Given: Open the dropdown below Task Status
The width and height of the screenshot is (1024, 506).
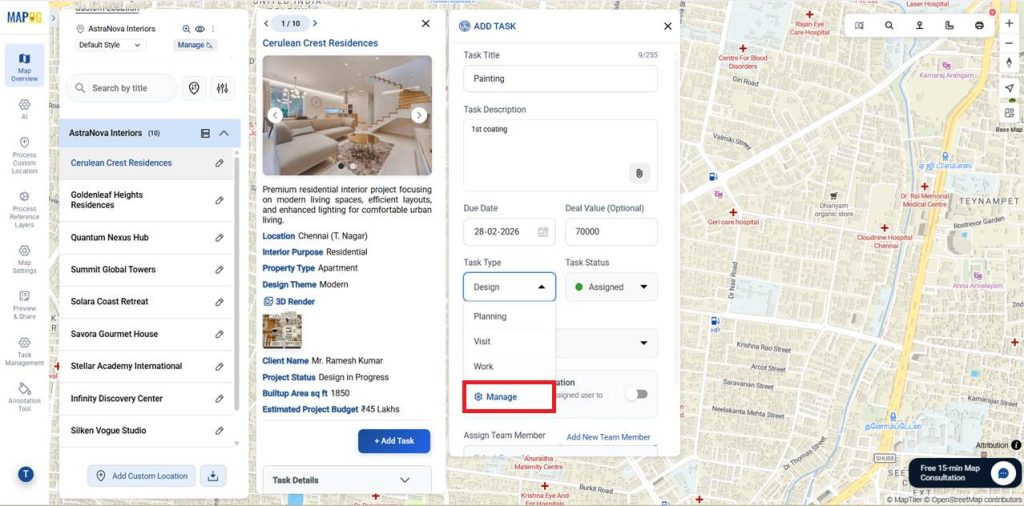Looking at the screenshot, I should pos(607,343).
